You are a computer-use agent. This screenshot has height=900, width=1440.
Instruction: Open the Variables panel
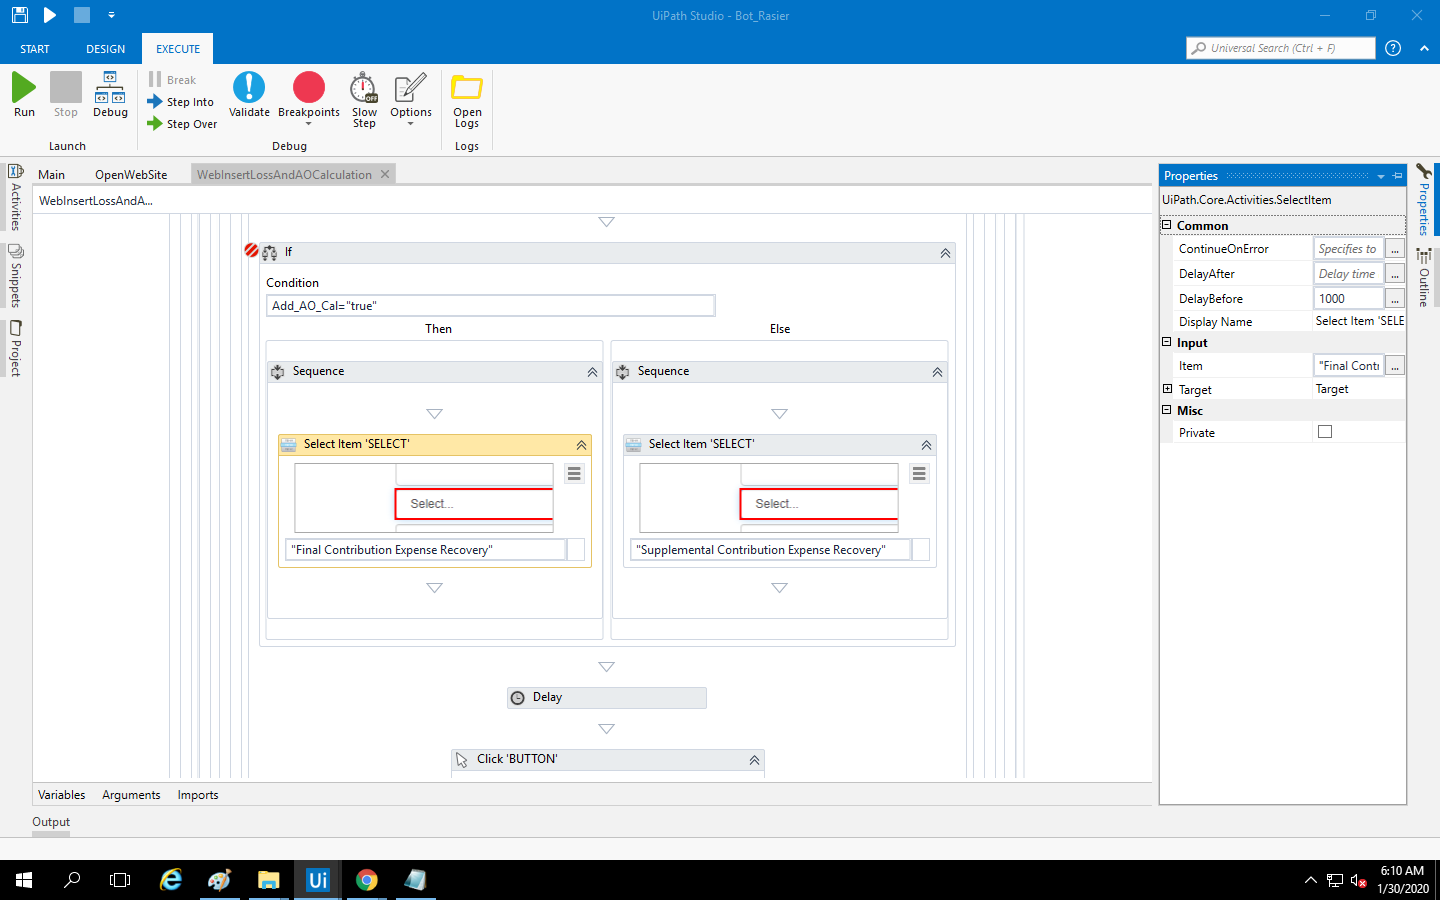(62, 795)
